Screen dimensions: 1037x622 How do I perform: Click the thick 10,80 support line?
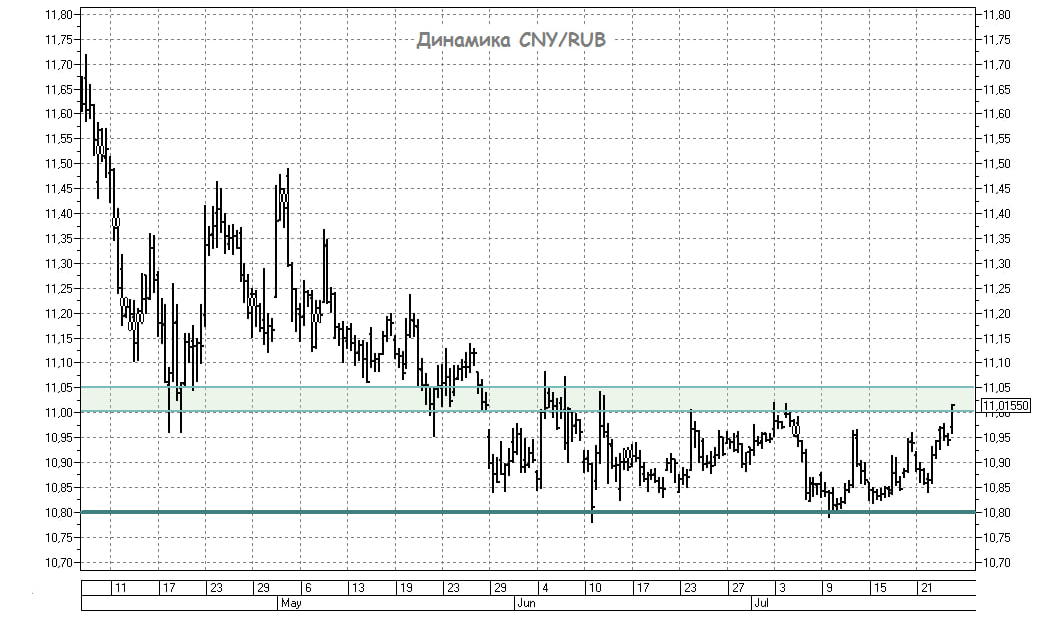click(528, 512)
